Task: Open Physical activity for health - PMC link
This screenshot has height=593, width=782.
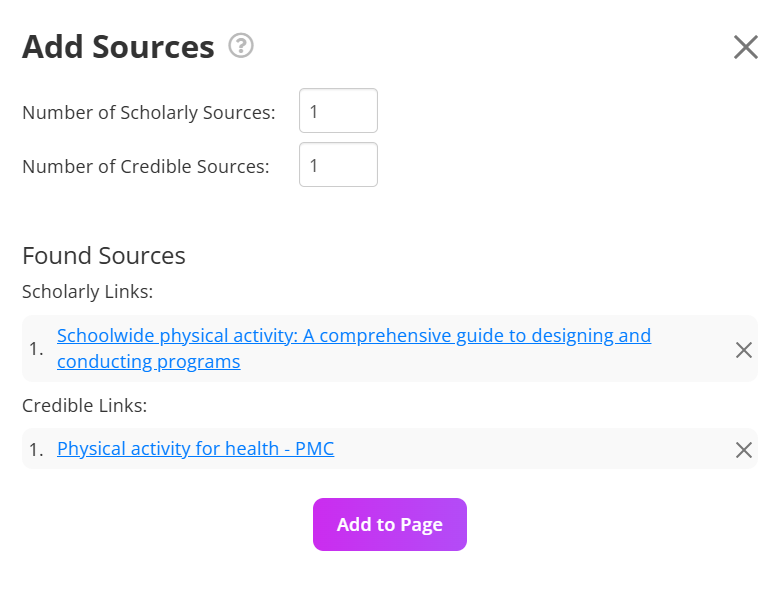Action: tap(195, 449)
